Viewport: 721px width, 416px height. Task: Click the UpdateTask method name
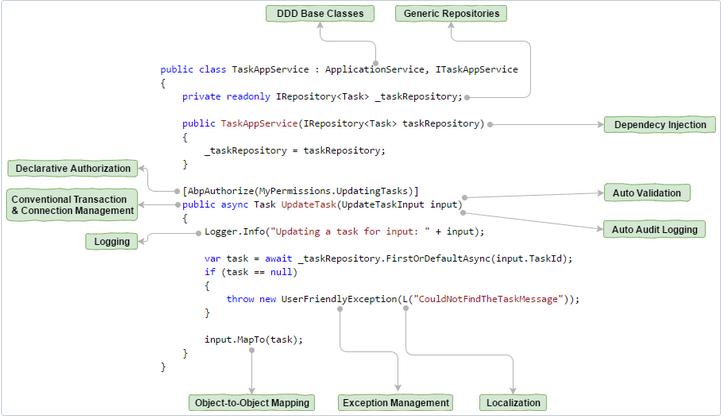click(309, 205)
